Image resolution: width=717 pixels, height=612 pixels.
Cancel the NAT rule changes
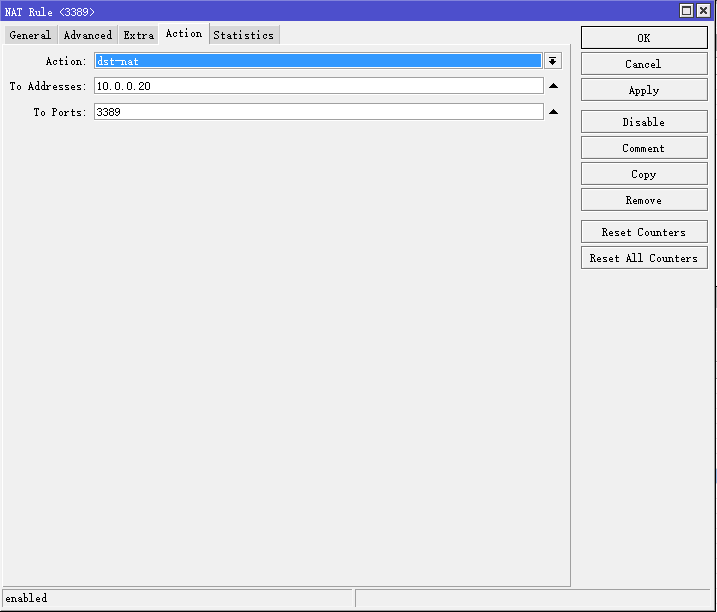pyautogui.click(x=643, y=64)
